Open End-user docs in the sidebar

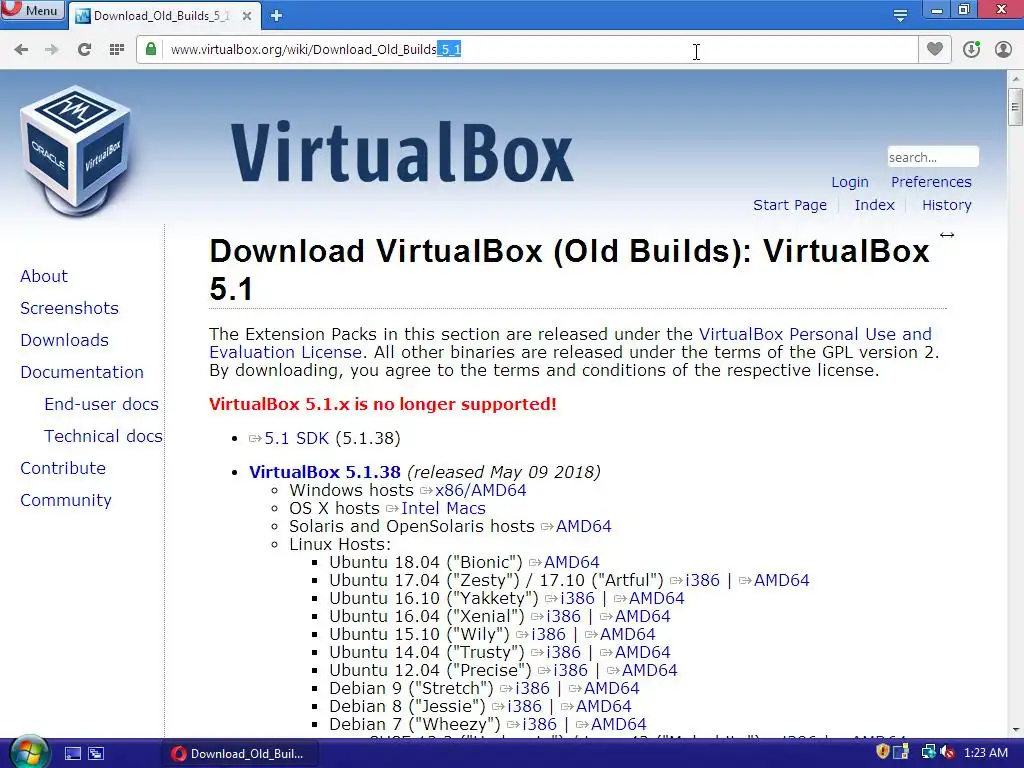pos(101,404)
